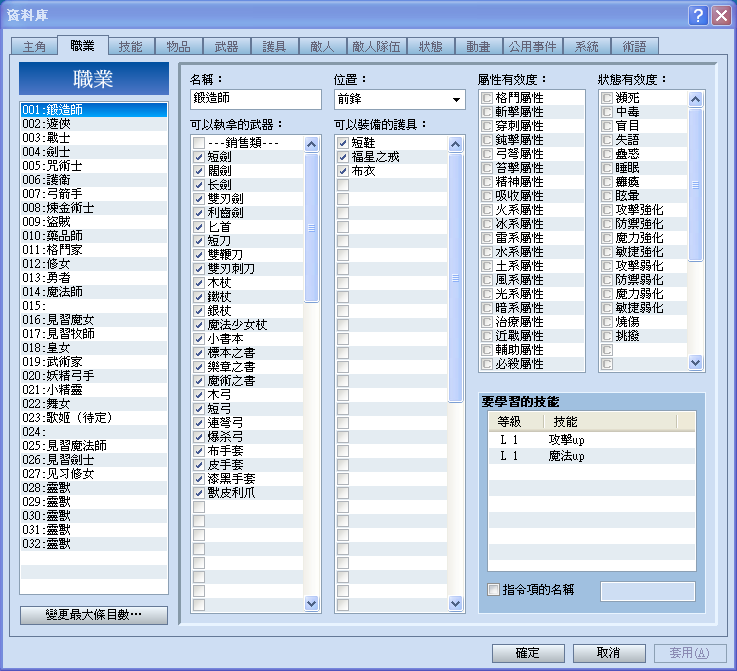Switch to the 技能 tab
The height and width of the screenshot is (671, 737).
click(130, 47)
